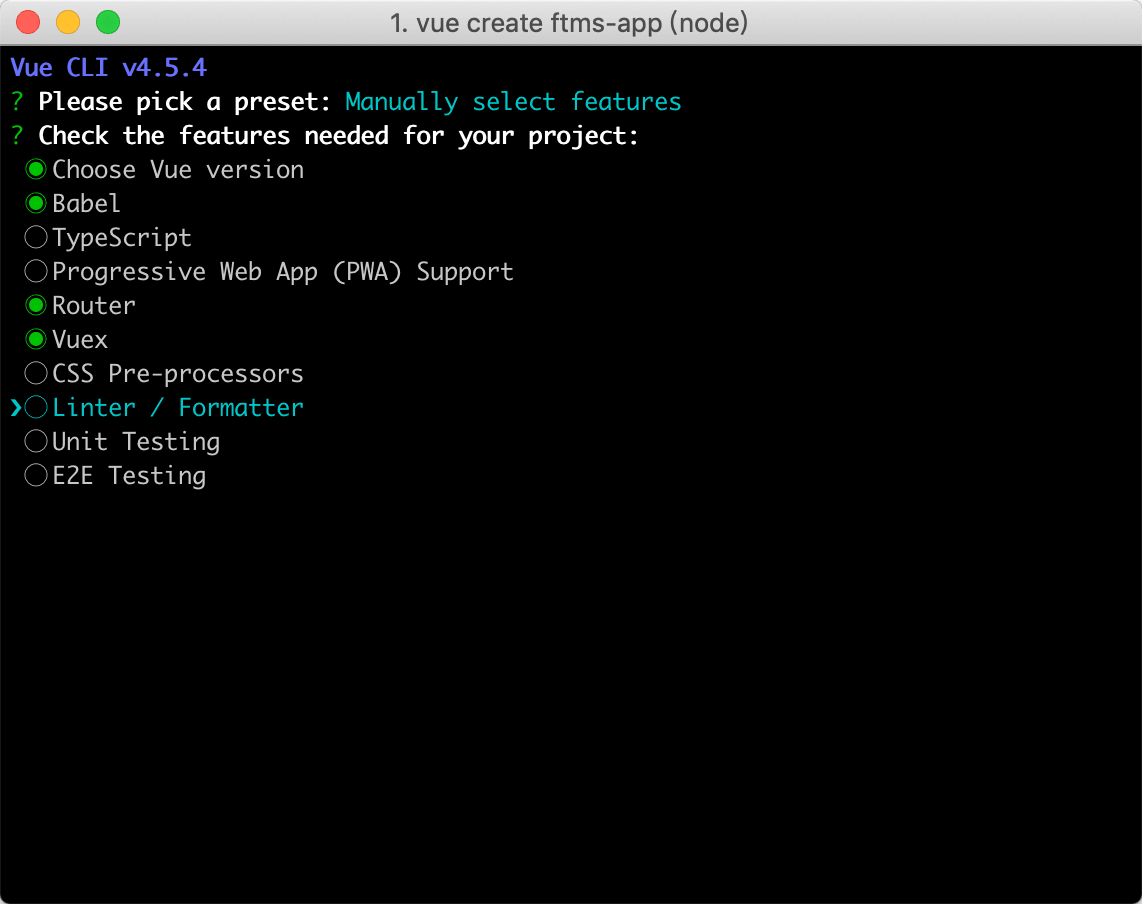Image resolution: width=1142 pixels, height=904 pixels.
Task: Uncheck the Babel feature circle
Action: 37,204
